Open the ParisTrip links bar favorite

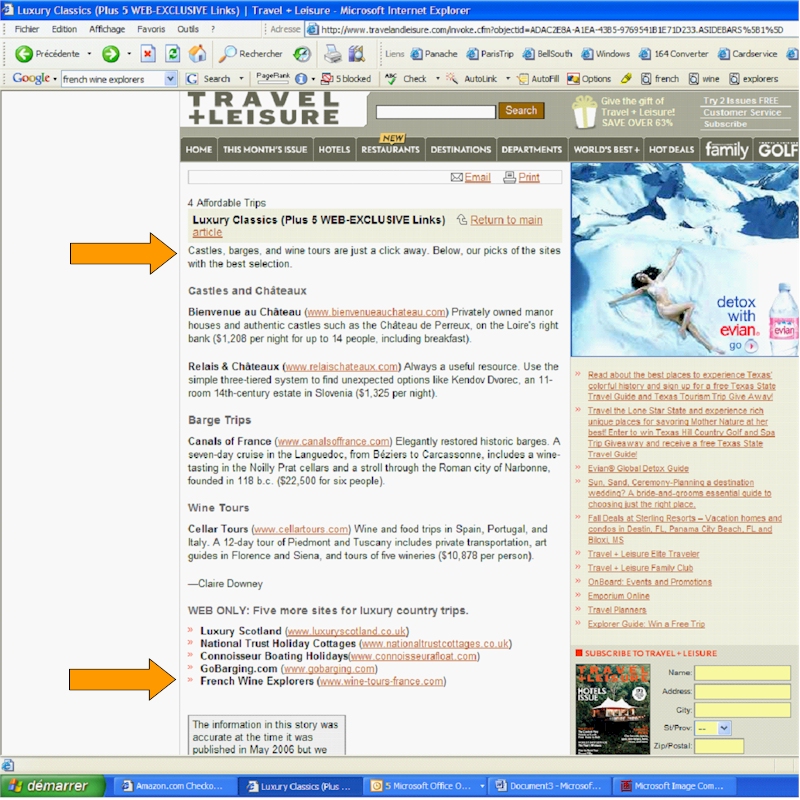pyautogui.click(x=490, y=54)
